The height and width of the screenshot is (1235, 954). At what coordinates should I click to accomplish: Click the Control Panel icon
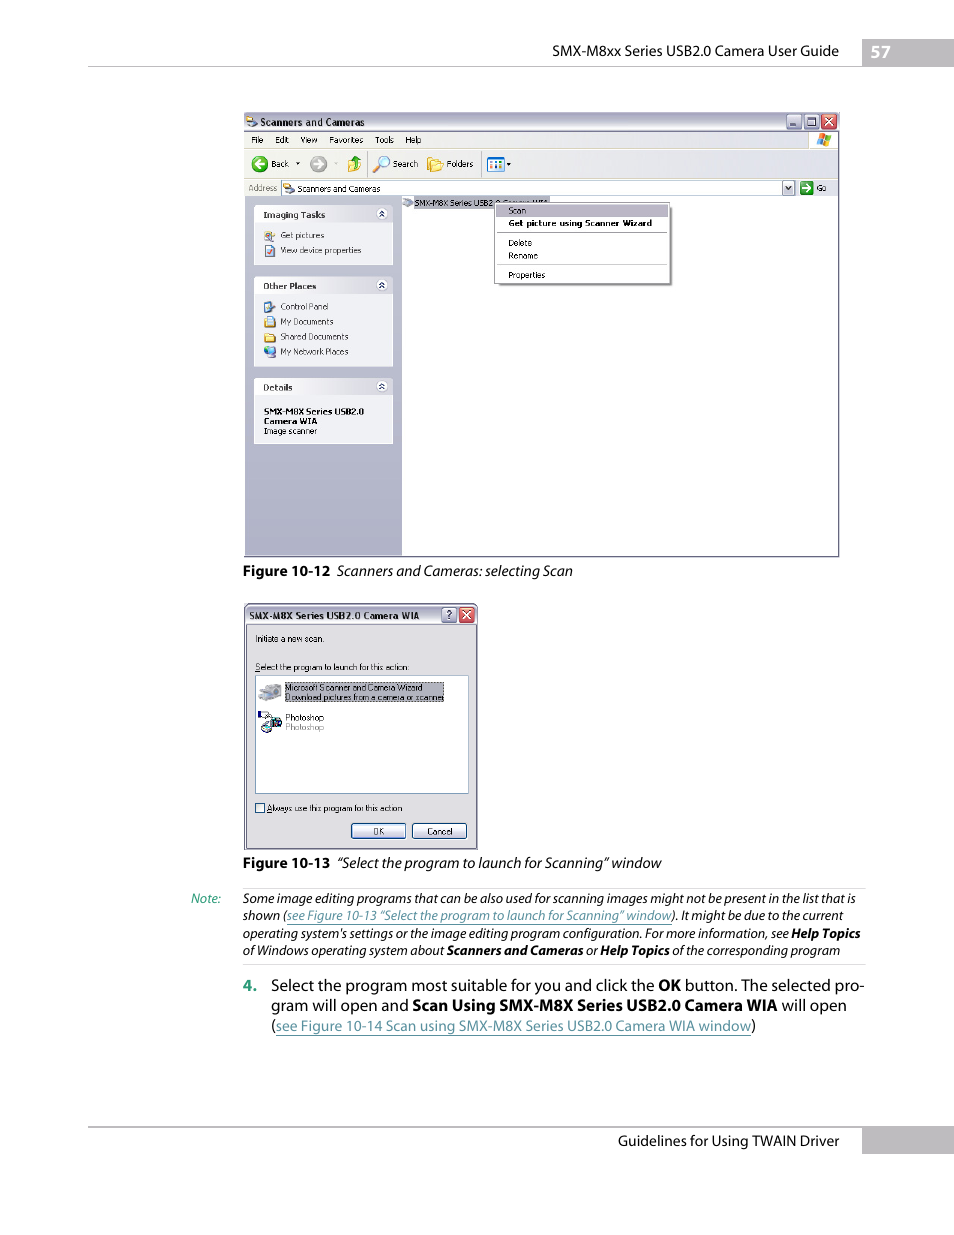coord(269,307)
